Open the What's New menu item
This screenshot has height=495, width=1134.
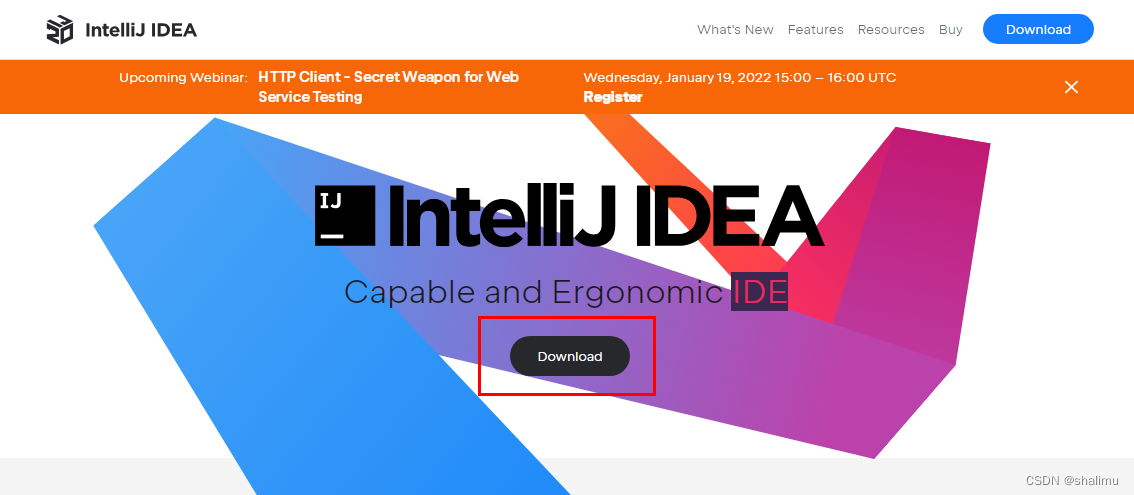click(x=735, y=30)
